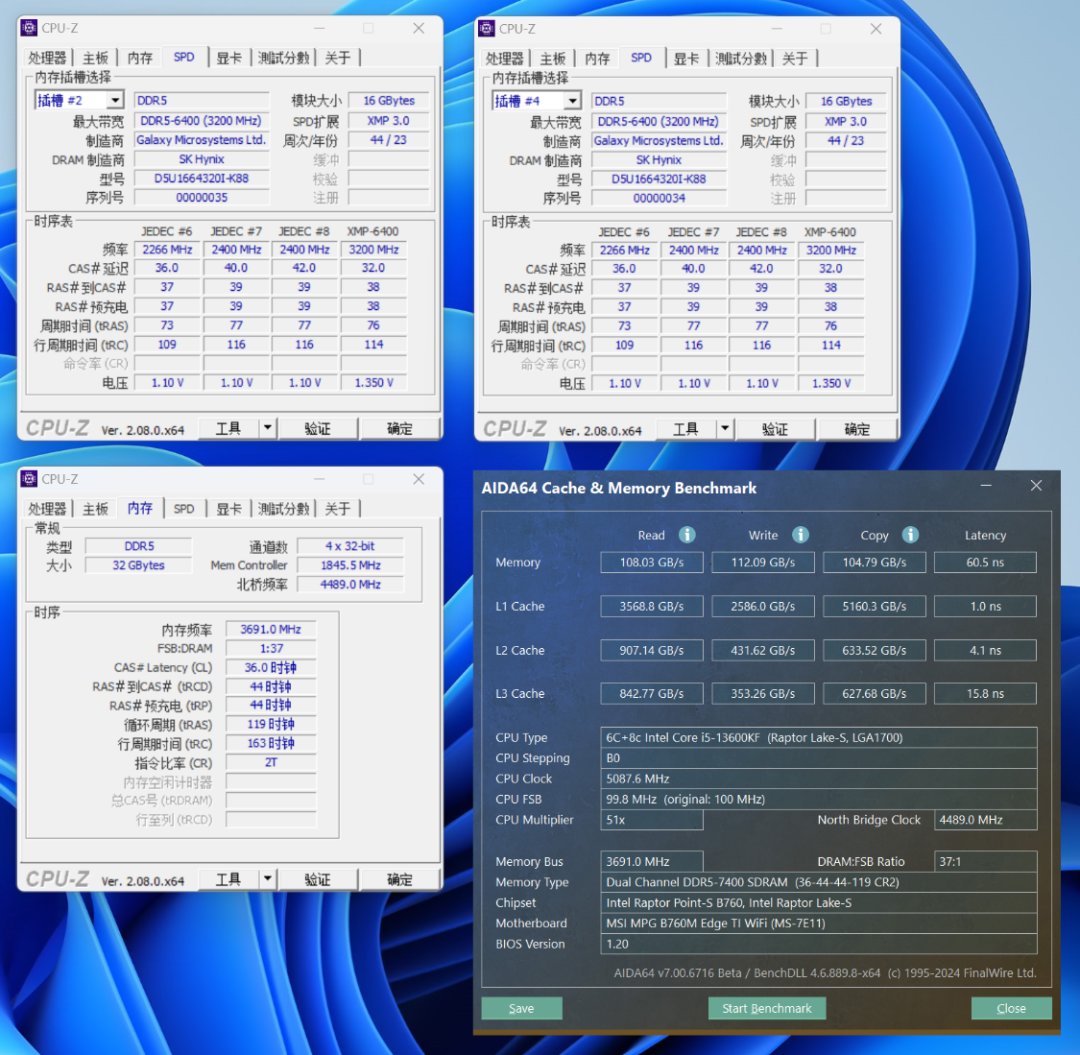Switch to 主板 tab in top-left CPU-Z
Viewport: 1080px width, 1055px height.
point(95,58)
